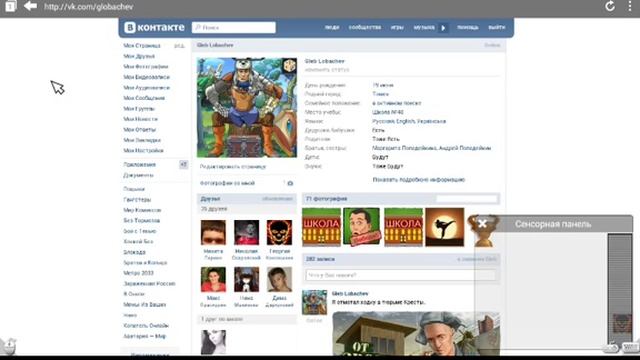Open Приложения in sidebar
This screenshot has height=360, width=640.
pos(140,164)
